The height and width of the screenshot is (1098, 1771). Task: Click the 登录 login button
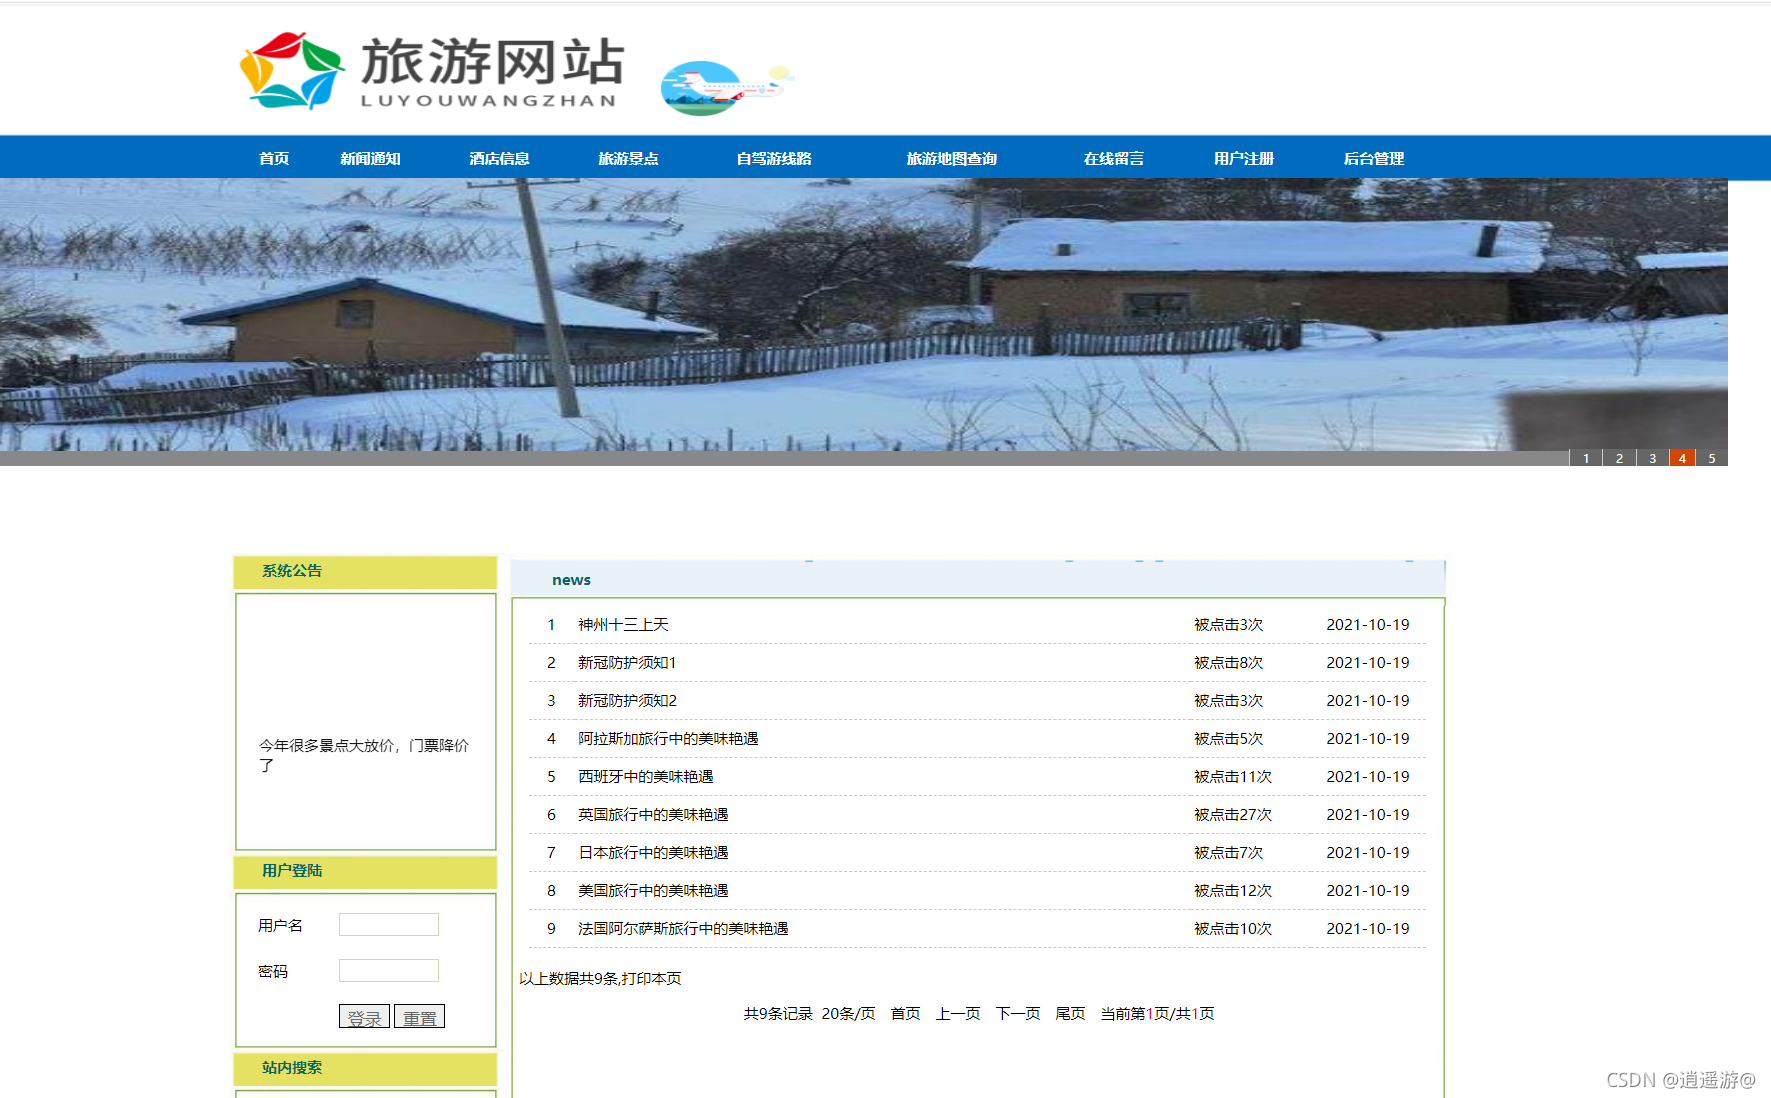coord(364,1016)
